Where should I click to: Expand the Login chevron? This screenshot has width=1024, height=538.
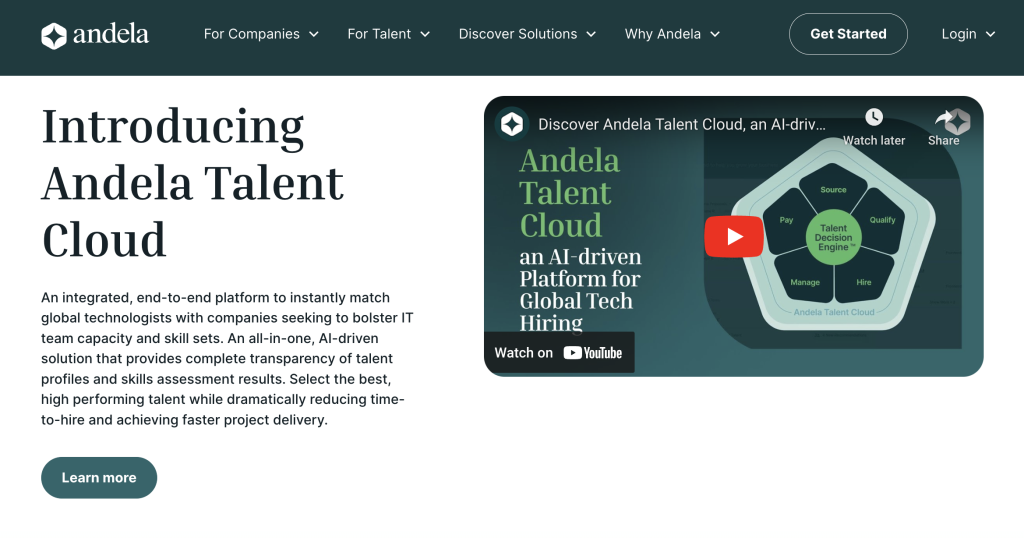point(990,35)
